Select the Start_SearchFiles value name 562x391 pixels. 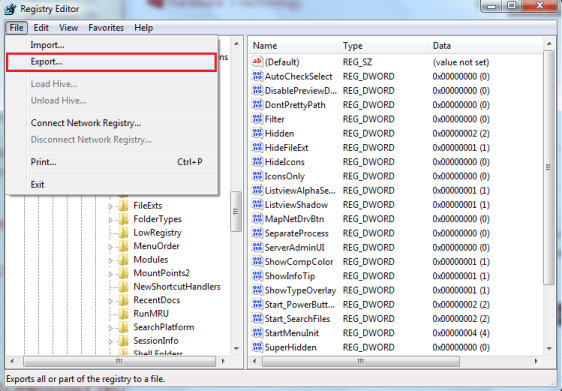(297, 319)
